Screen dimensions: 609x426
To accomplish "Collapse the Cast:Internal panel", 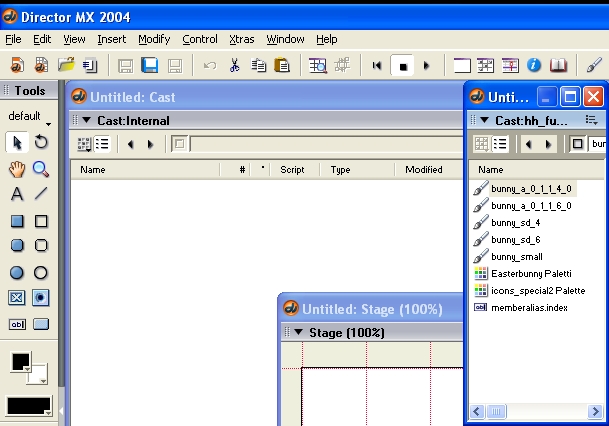I will [87, 120].
